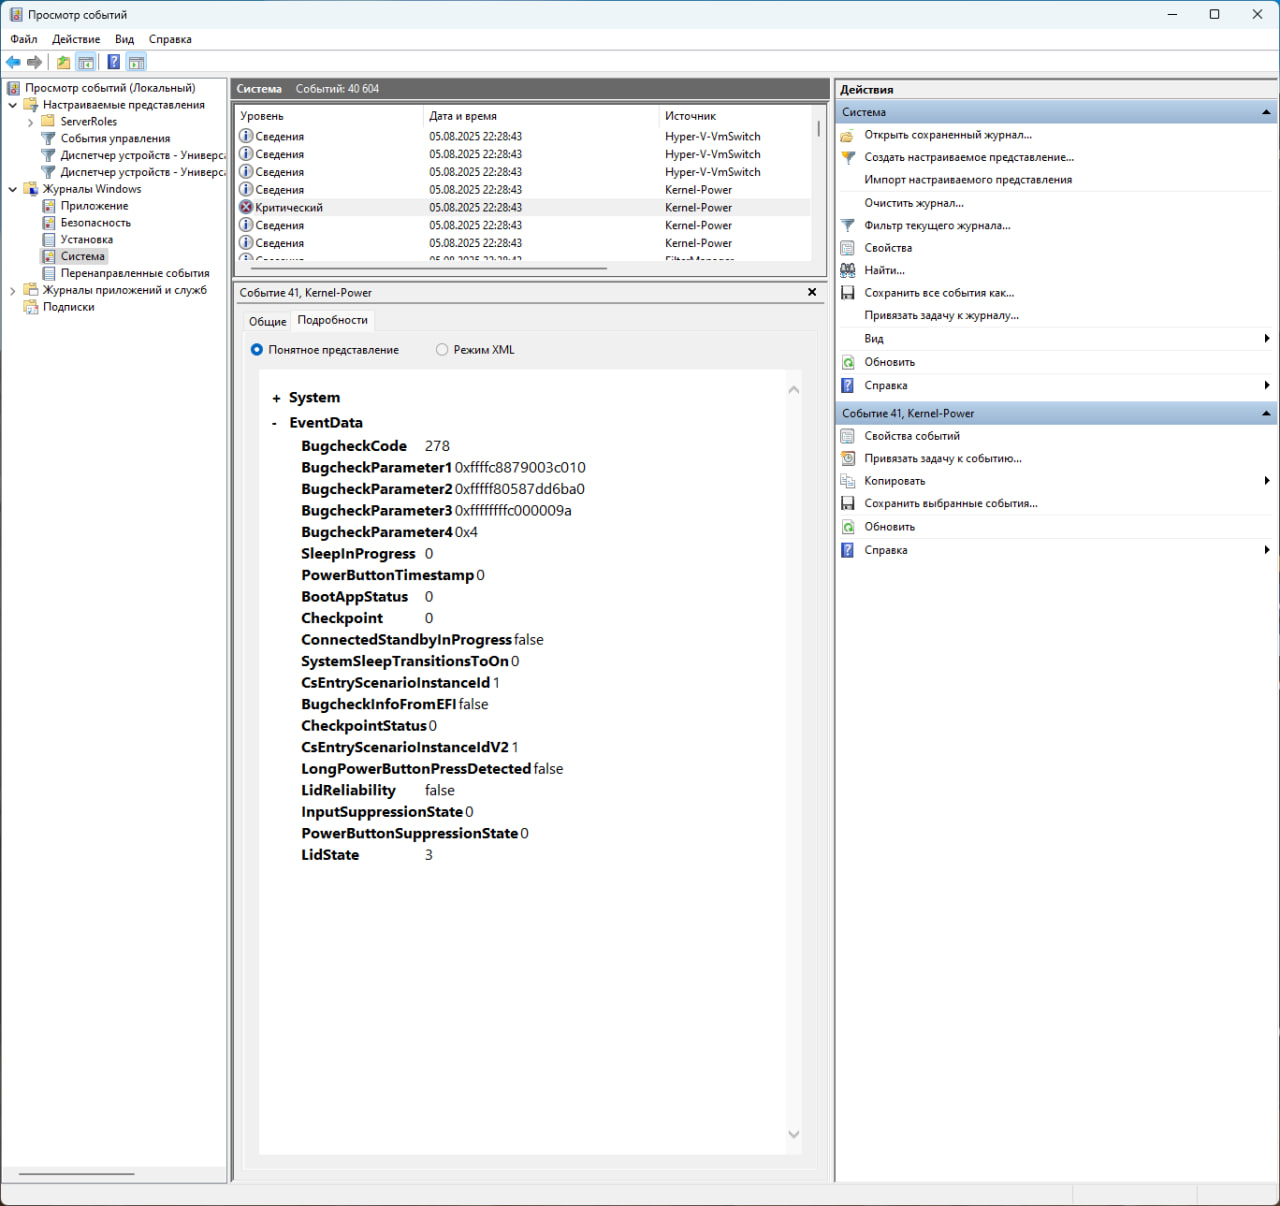
Task: Collapse the Система actions section header
Action: [1266, 112]
